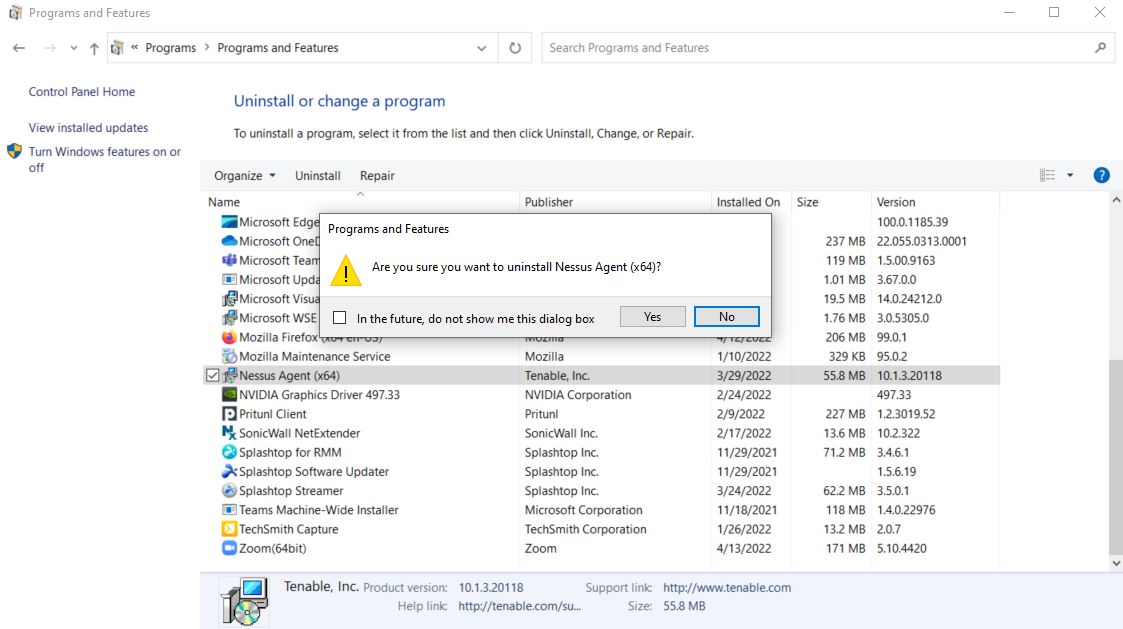1123x629 pixels.
Task: Click the Mozilla Firefox icon in list
Action: tap(229, 337)
